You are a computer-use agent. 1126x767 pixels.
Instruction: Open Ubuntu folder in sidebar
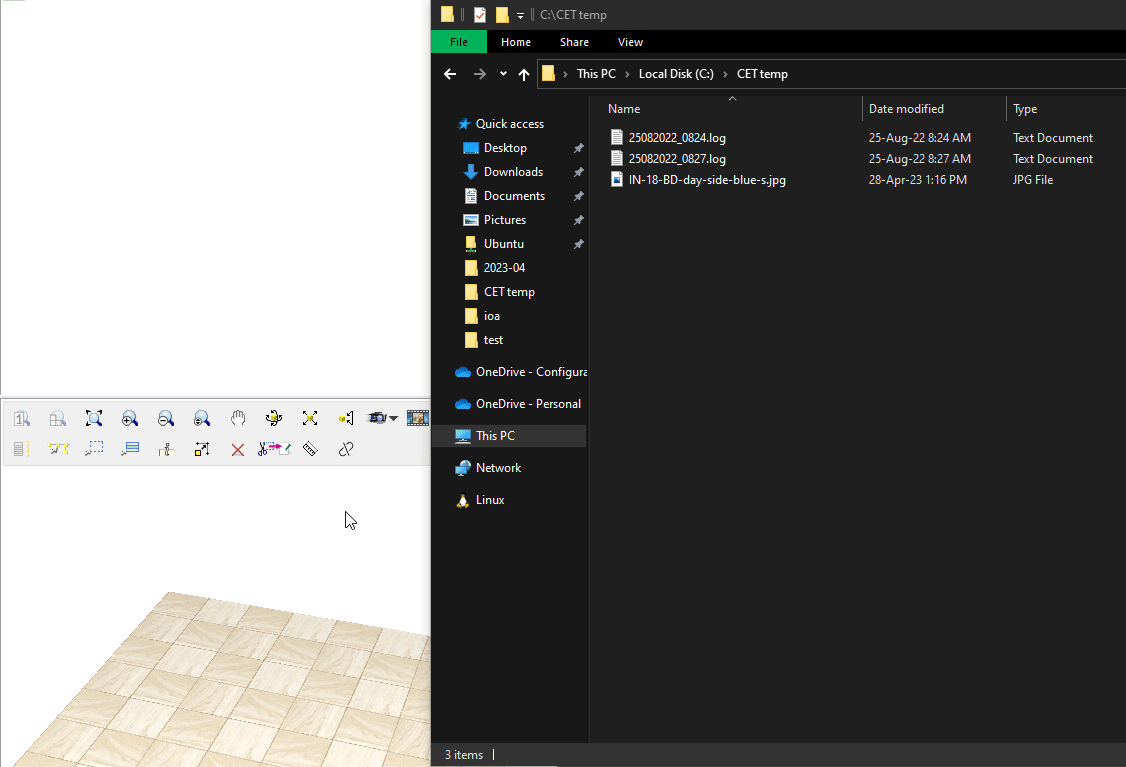503,244
